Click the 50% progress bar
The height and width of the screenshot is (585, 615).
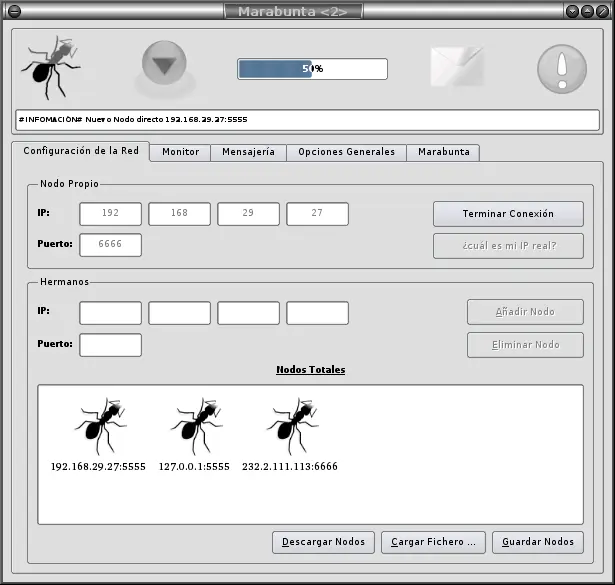[x=312, y=69]
